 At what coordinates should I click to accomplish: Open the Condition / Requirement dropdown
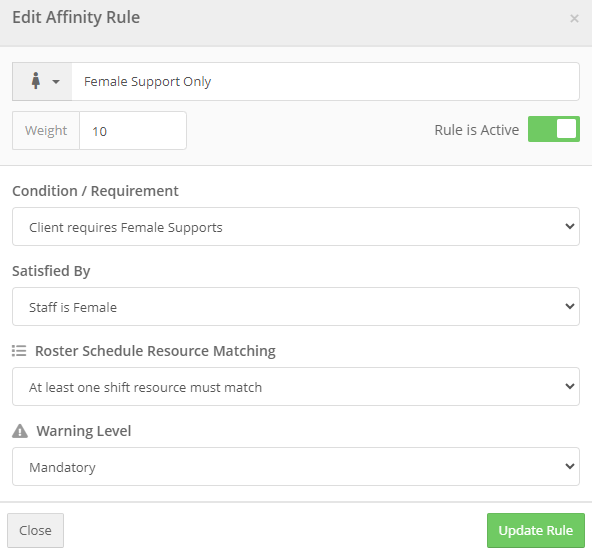coord(296,226)
